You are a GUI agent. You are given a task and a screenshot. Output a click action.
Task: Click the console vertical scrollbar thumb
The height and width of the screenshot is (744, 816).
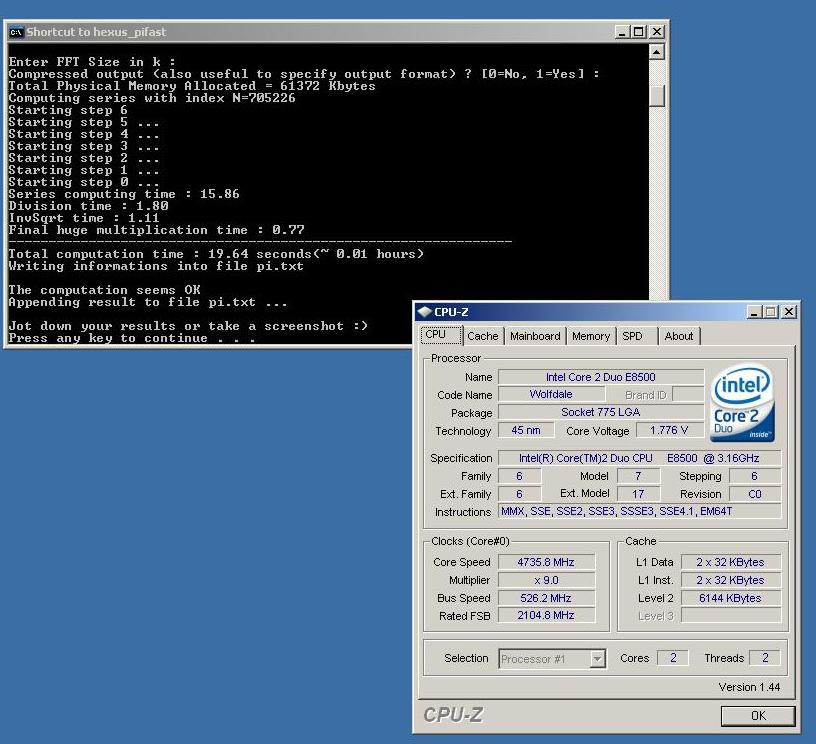tap(657, 95)
